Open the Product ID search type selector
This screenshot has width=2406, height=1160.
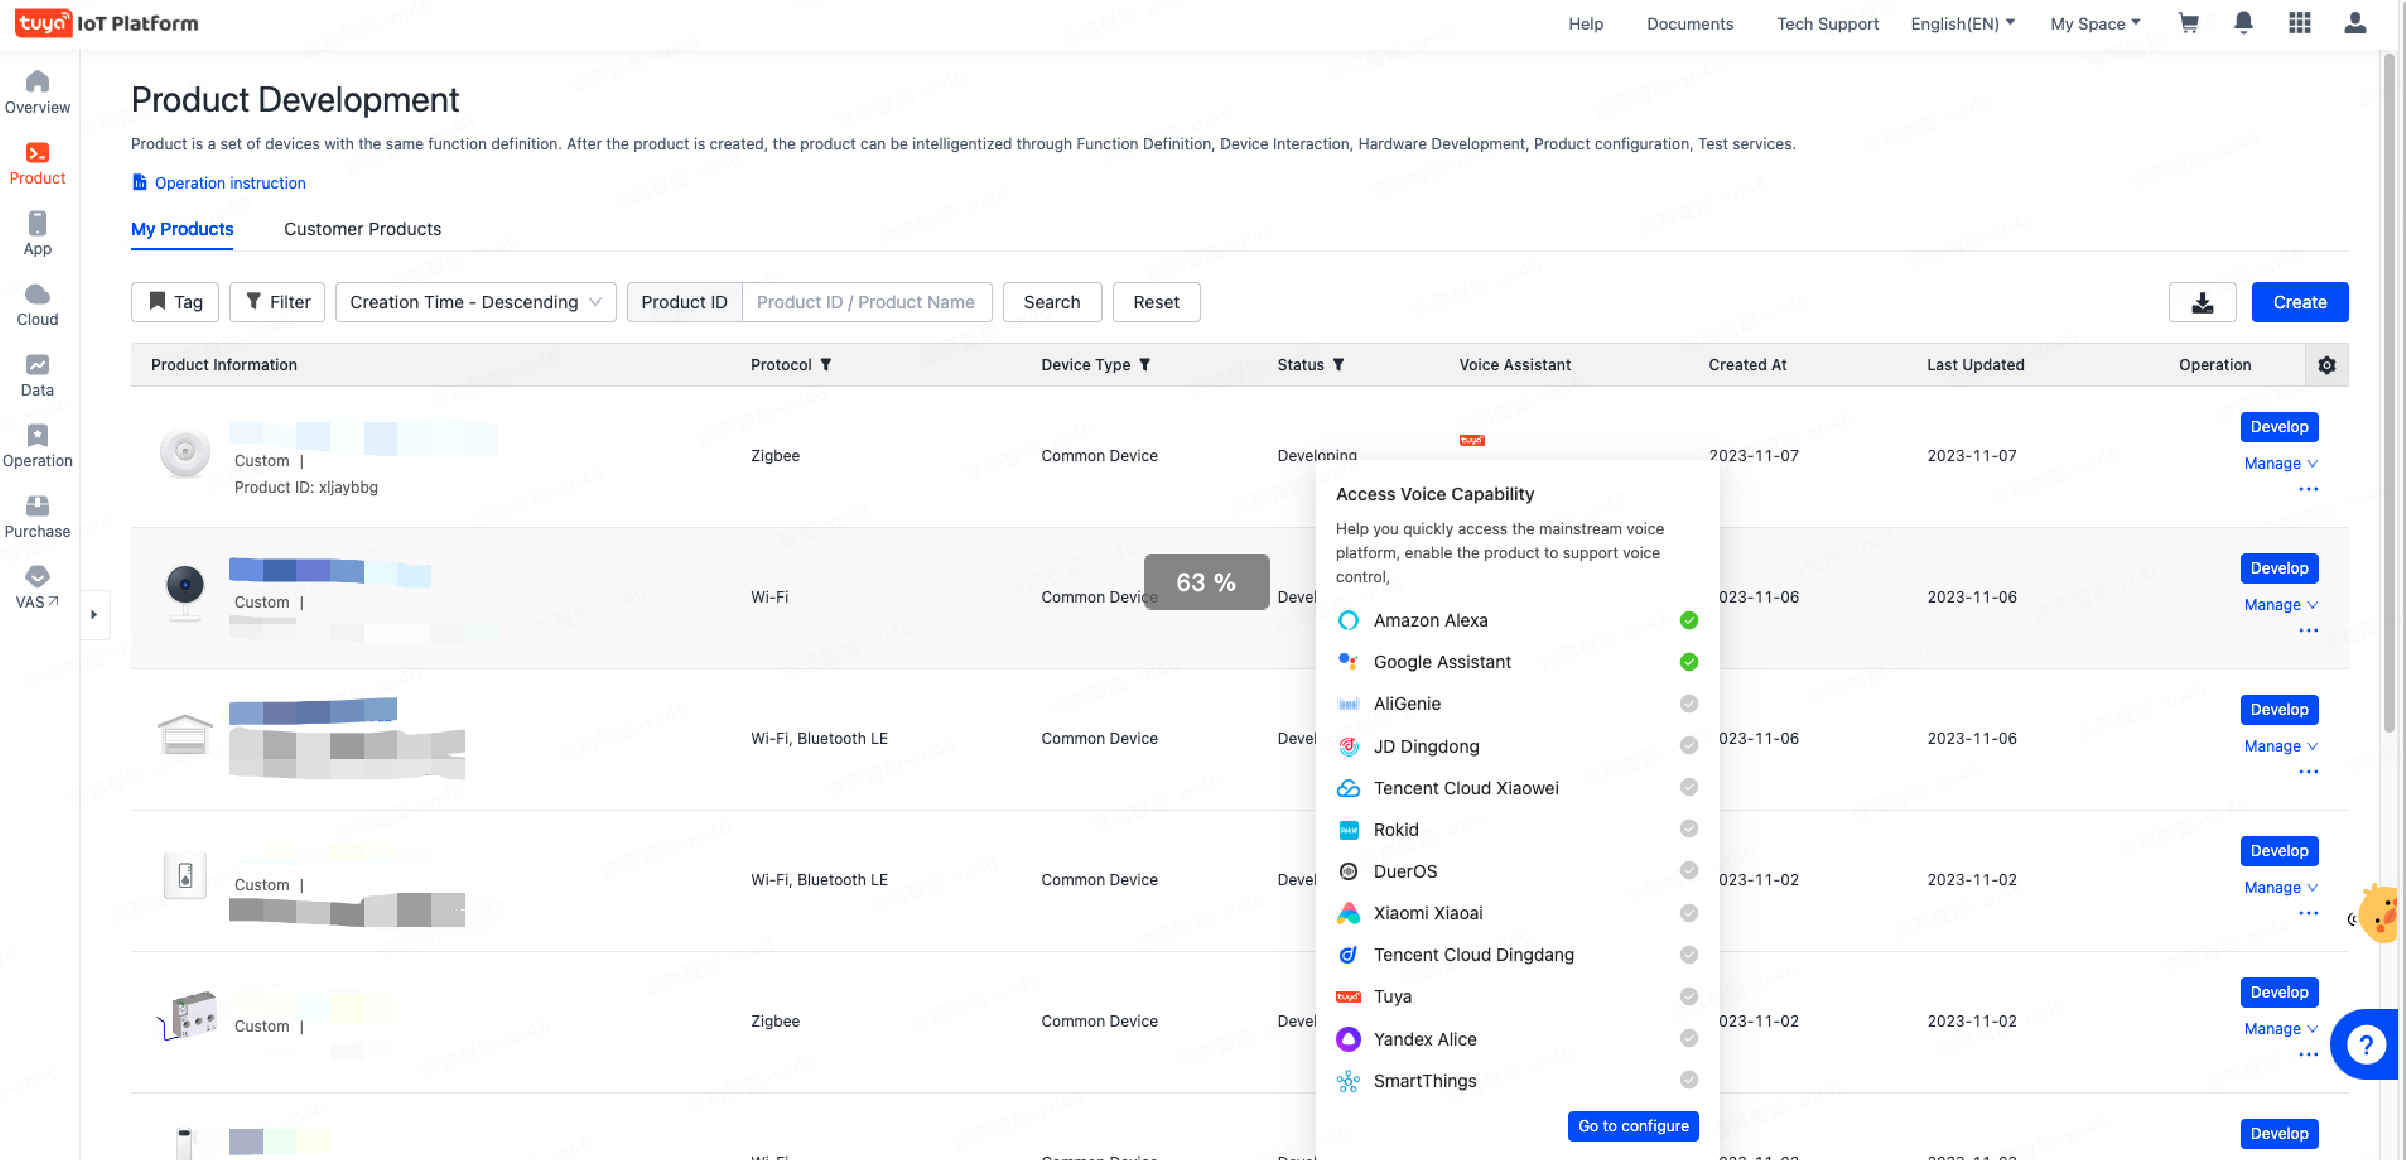pos(684,302)
